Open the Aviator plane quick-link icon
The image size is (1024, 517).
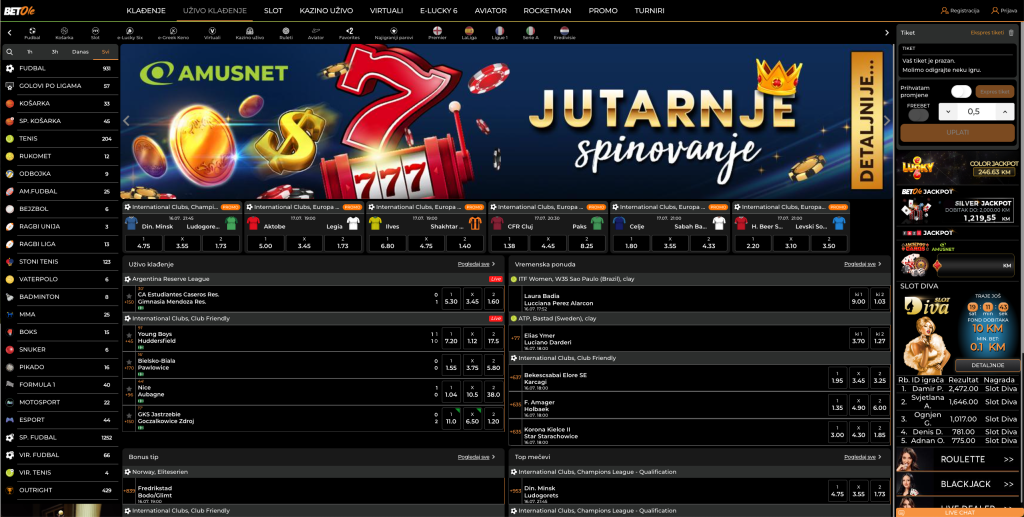[316, 30]
